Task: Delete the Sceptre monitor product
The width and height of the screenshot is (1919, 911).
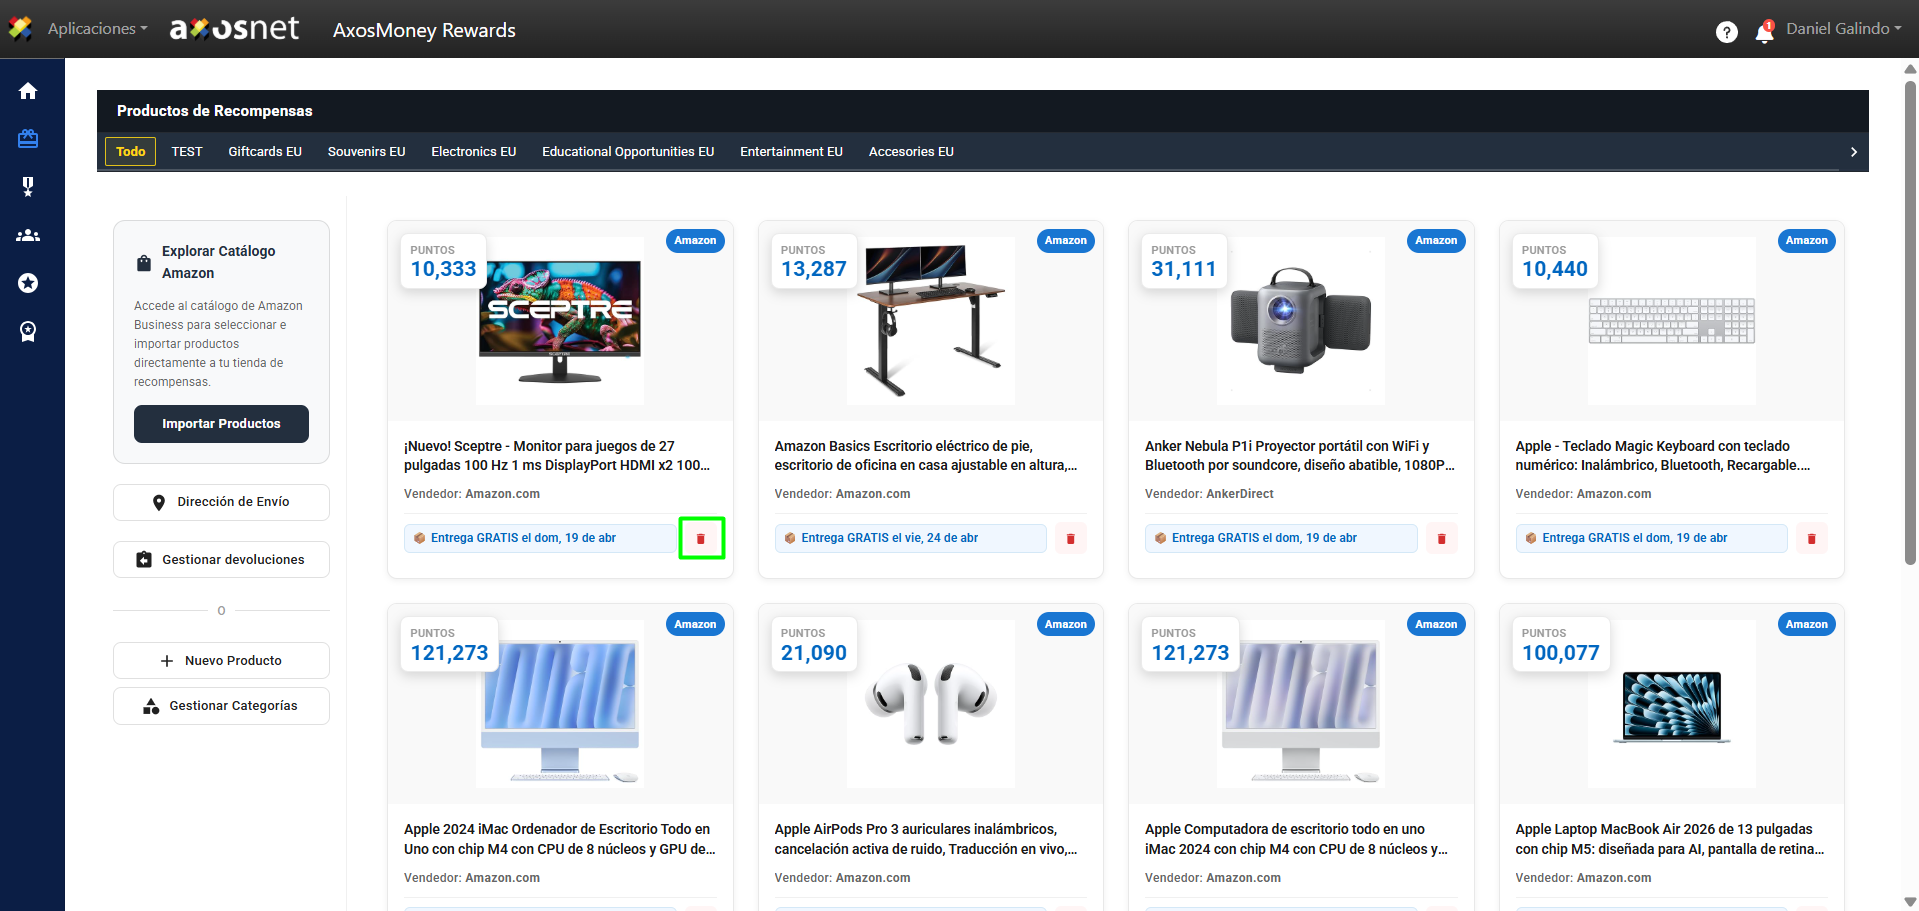Action: point(701,539)
